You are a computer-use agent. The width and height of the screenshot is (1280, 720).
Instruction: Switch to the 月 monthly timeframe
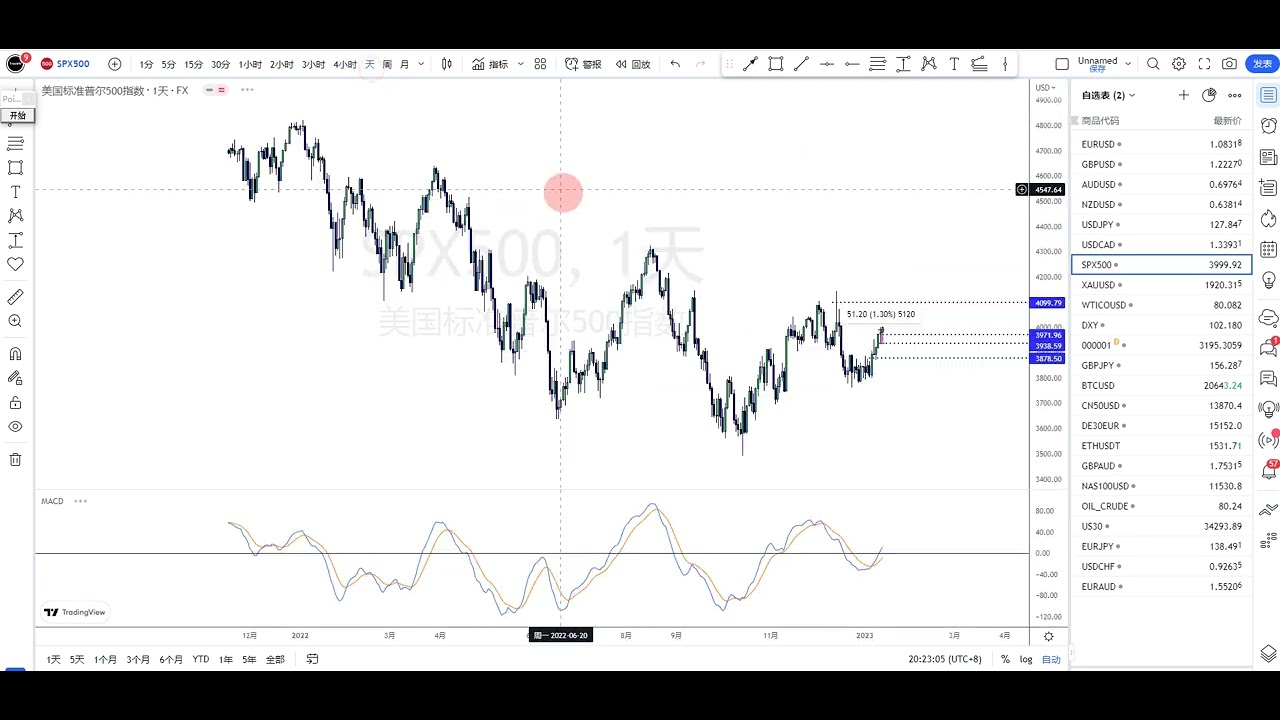pyautogui.click(x=404, y=64)
